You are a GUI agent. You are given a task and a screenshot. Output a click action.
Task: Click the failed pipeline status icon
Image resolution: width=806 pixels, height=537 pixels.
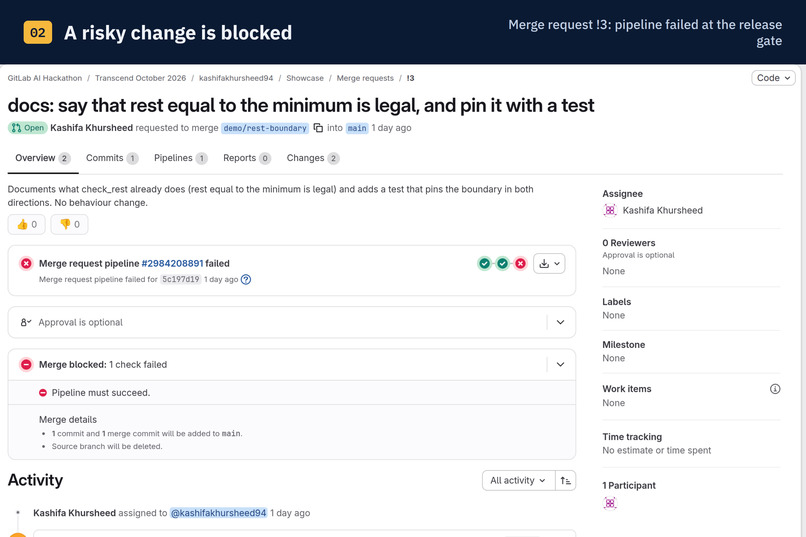(26, 264)
